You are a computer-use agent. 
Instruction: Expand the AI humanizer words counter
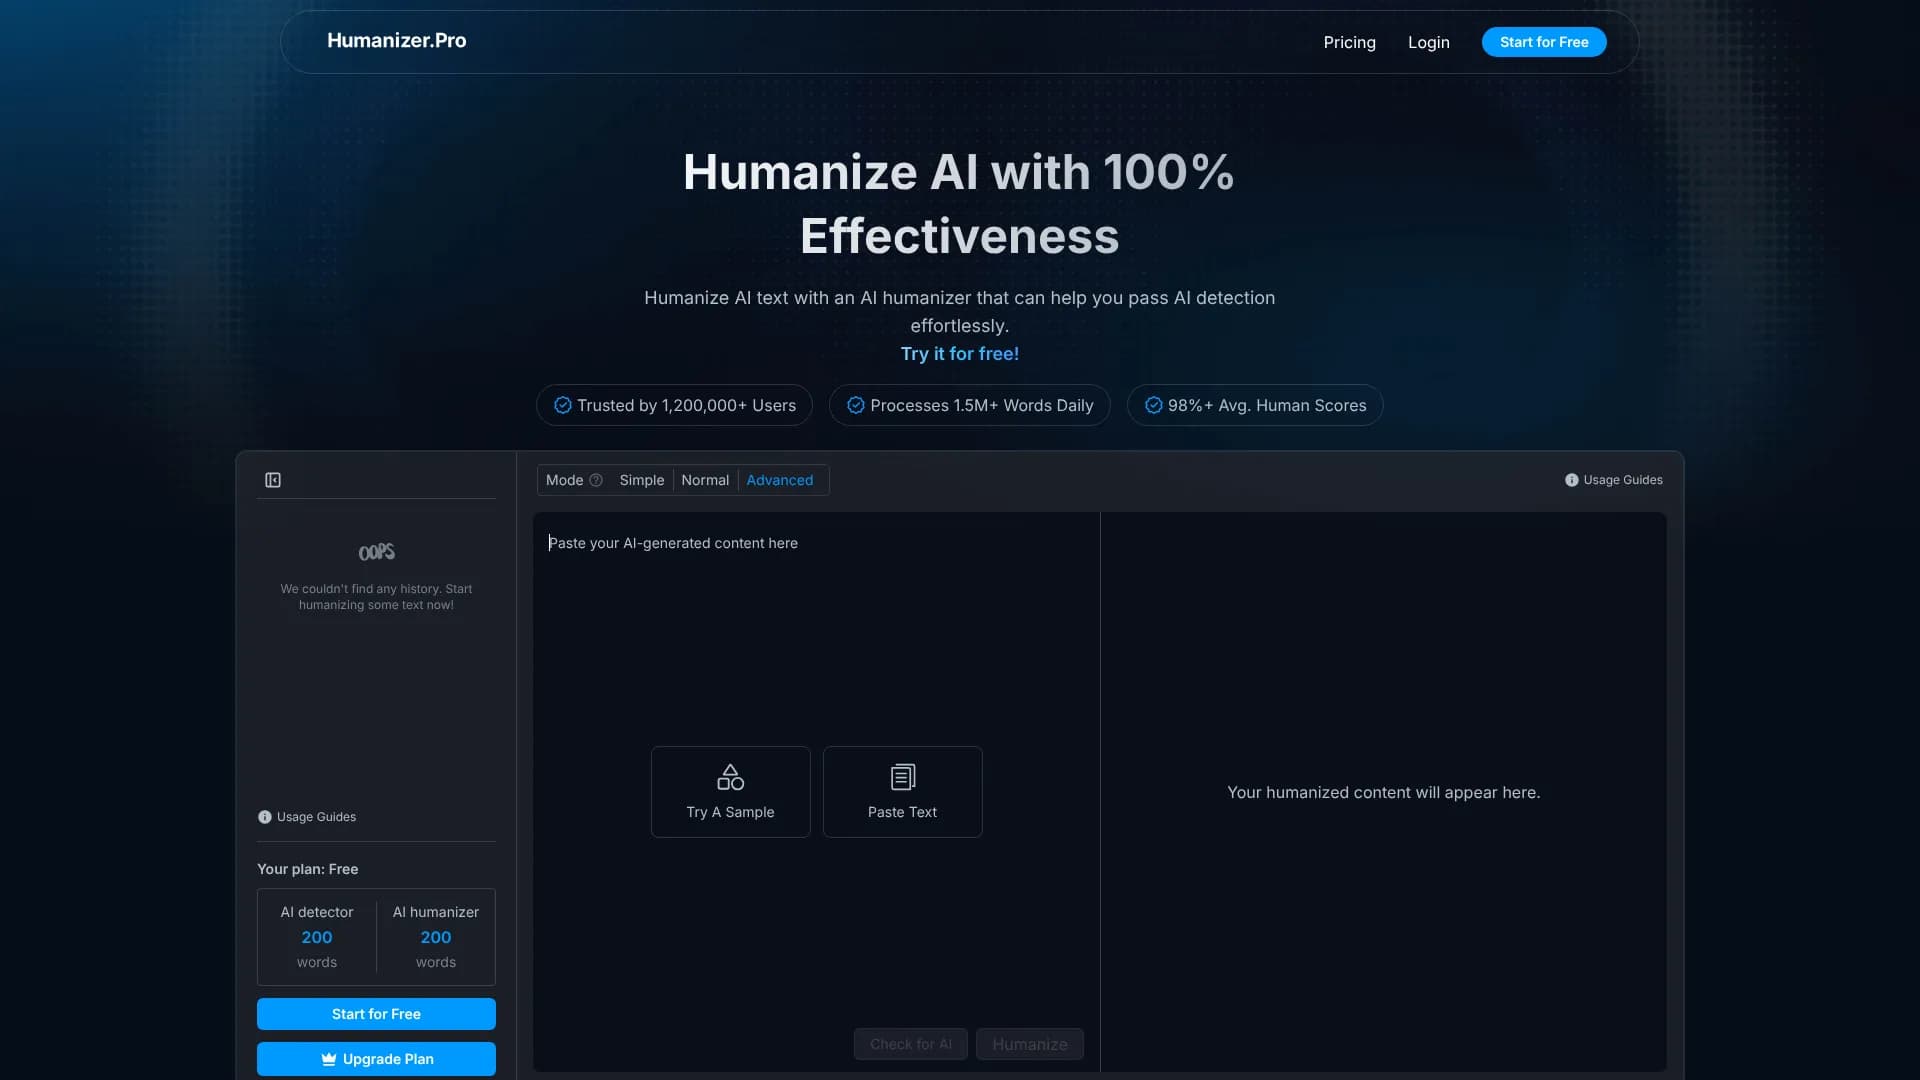click(435, 937)
